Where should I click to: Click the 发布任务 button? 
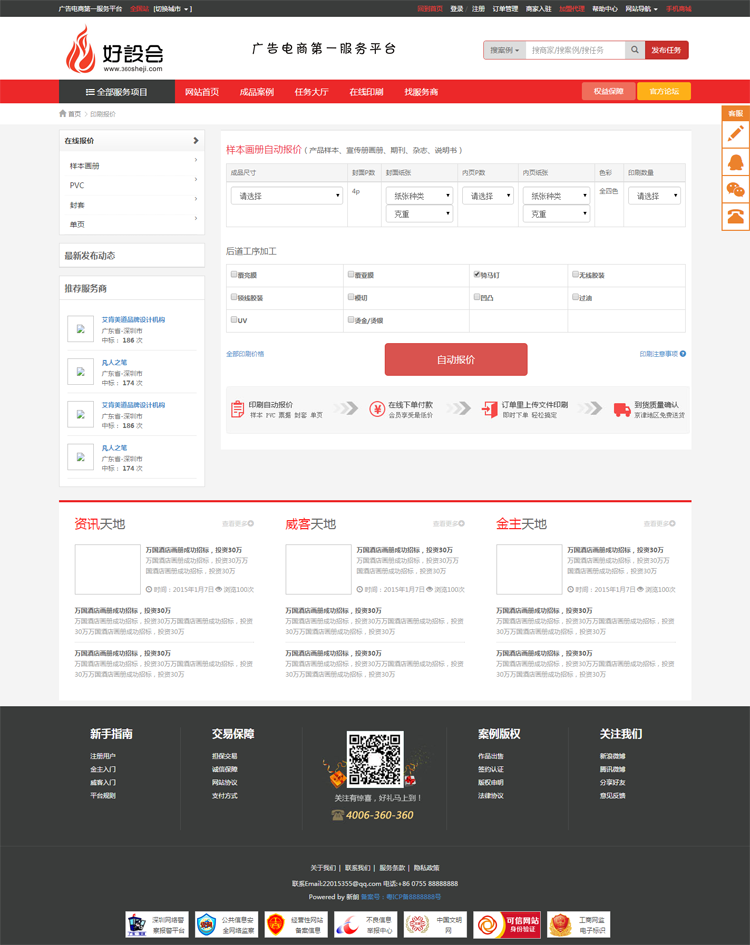666,50
